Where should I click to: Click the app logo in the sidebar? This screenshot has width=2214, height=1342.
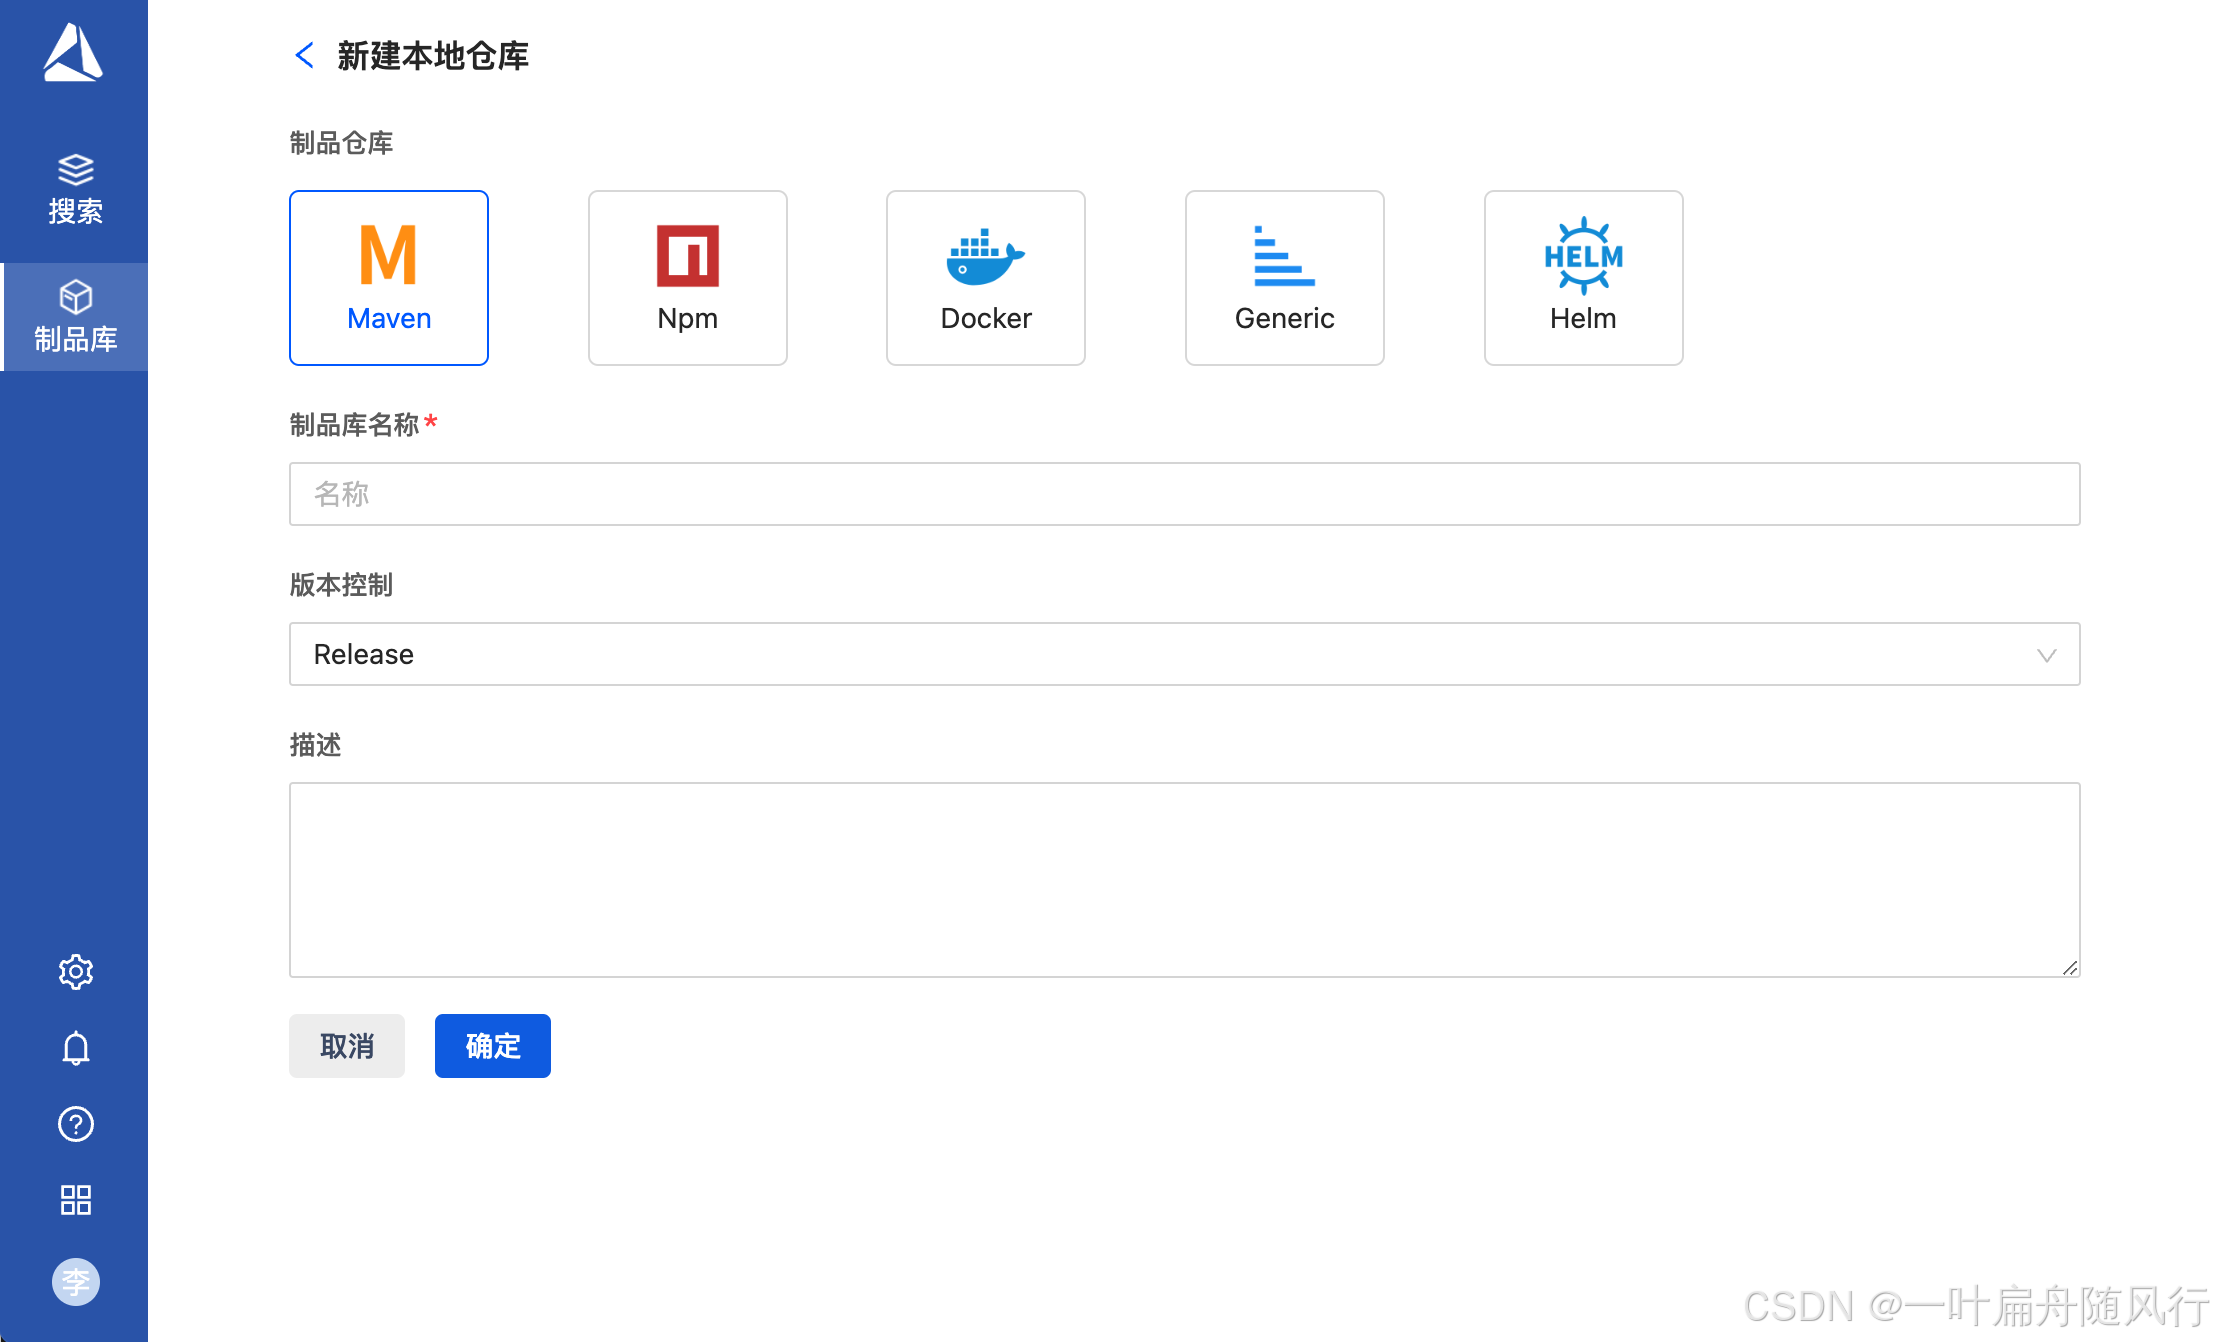73,53
